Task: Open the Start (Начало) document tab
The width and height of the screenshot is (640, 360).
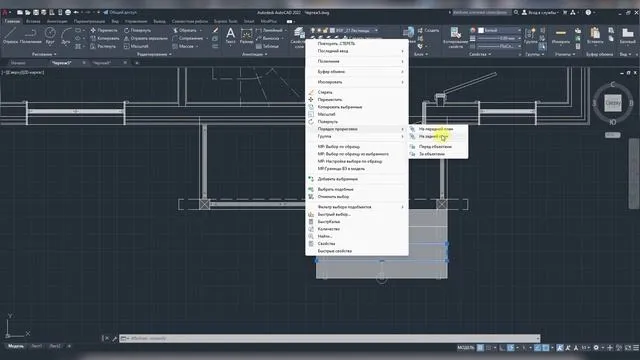Action: click(x=18, y=63)
